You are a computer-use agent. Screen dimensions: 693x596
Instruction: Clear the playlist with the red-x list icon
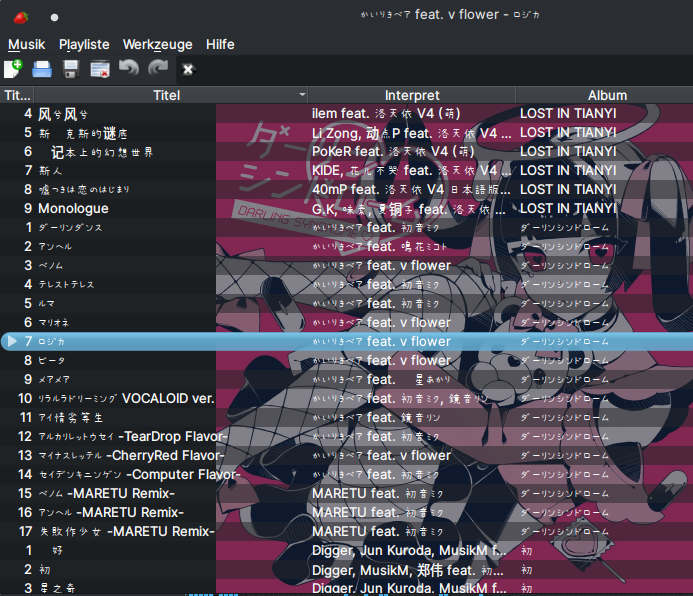[100, 69]
